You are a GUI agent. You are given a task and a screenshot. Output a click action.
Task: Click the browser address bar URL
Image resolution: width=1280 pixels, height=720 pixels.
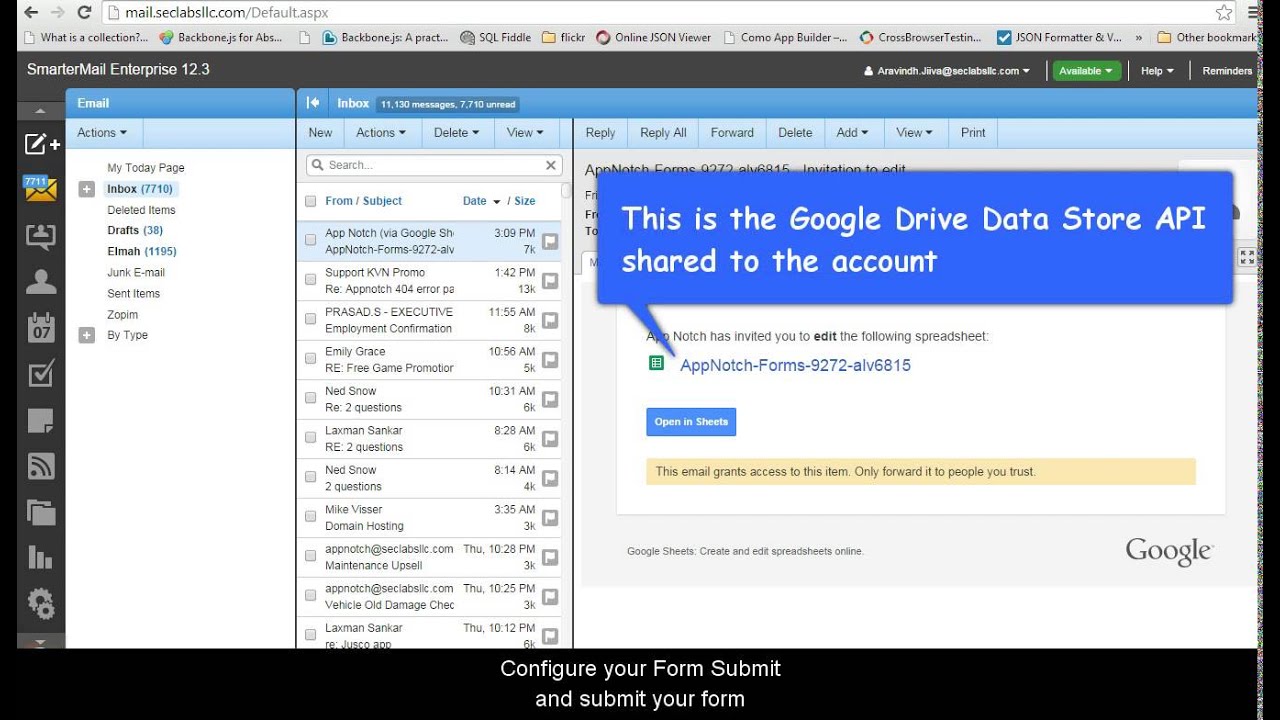(x=227, y=13)
